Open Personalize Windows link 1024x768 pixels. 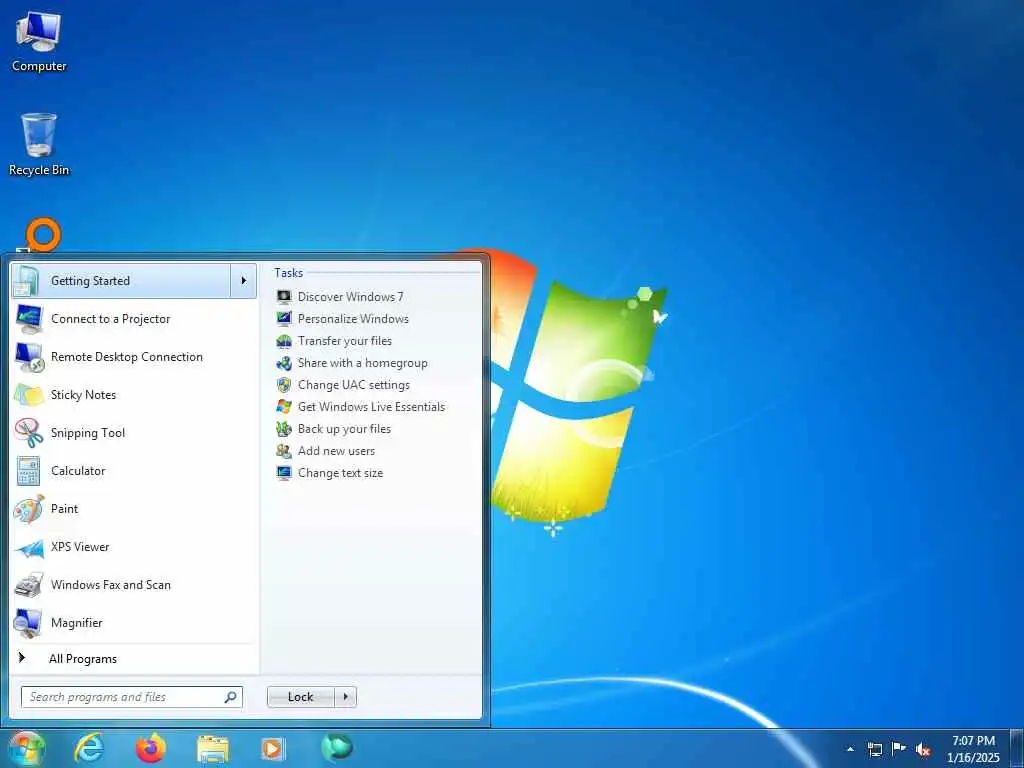tap(353, 319)
